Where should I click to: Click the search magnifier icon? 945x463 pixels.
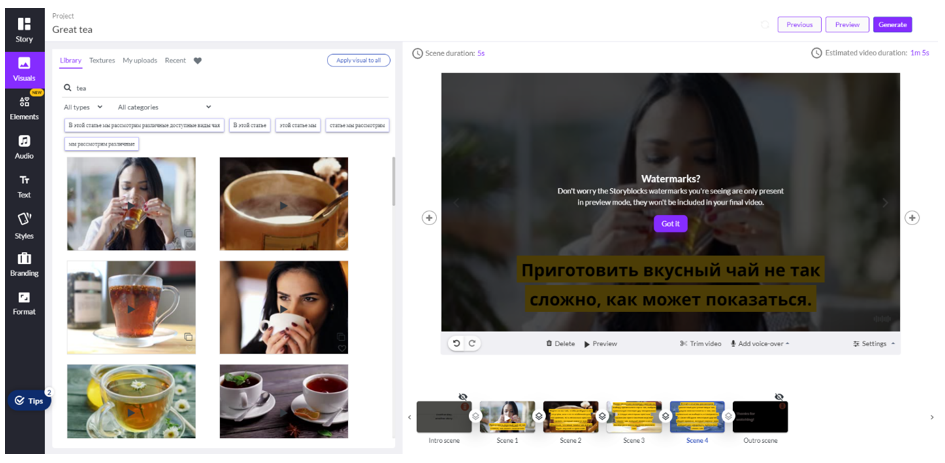pos(68,88)
